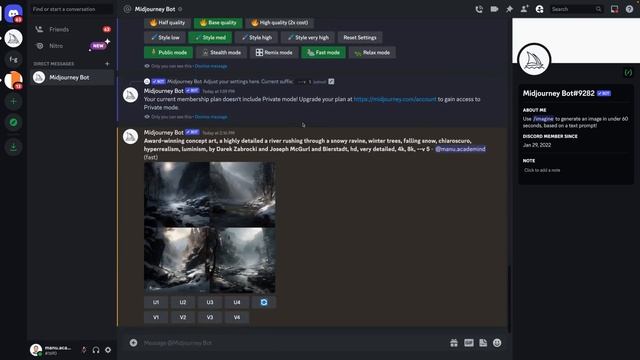Open the help question mark icon
This screenshot has width=640, height=360.
click(629, 9)
